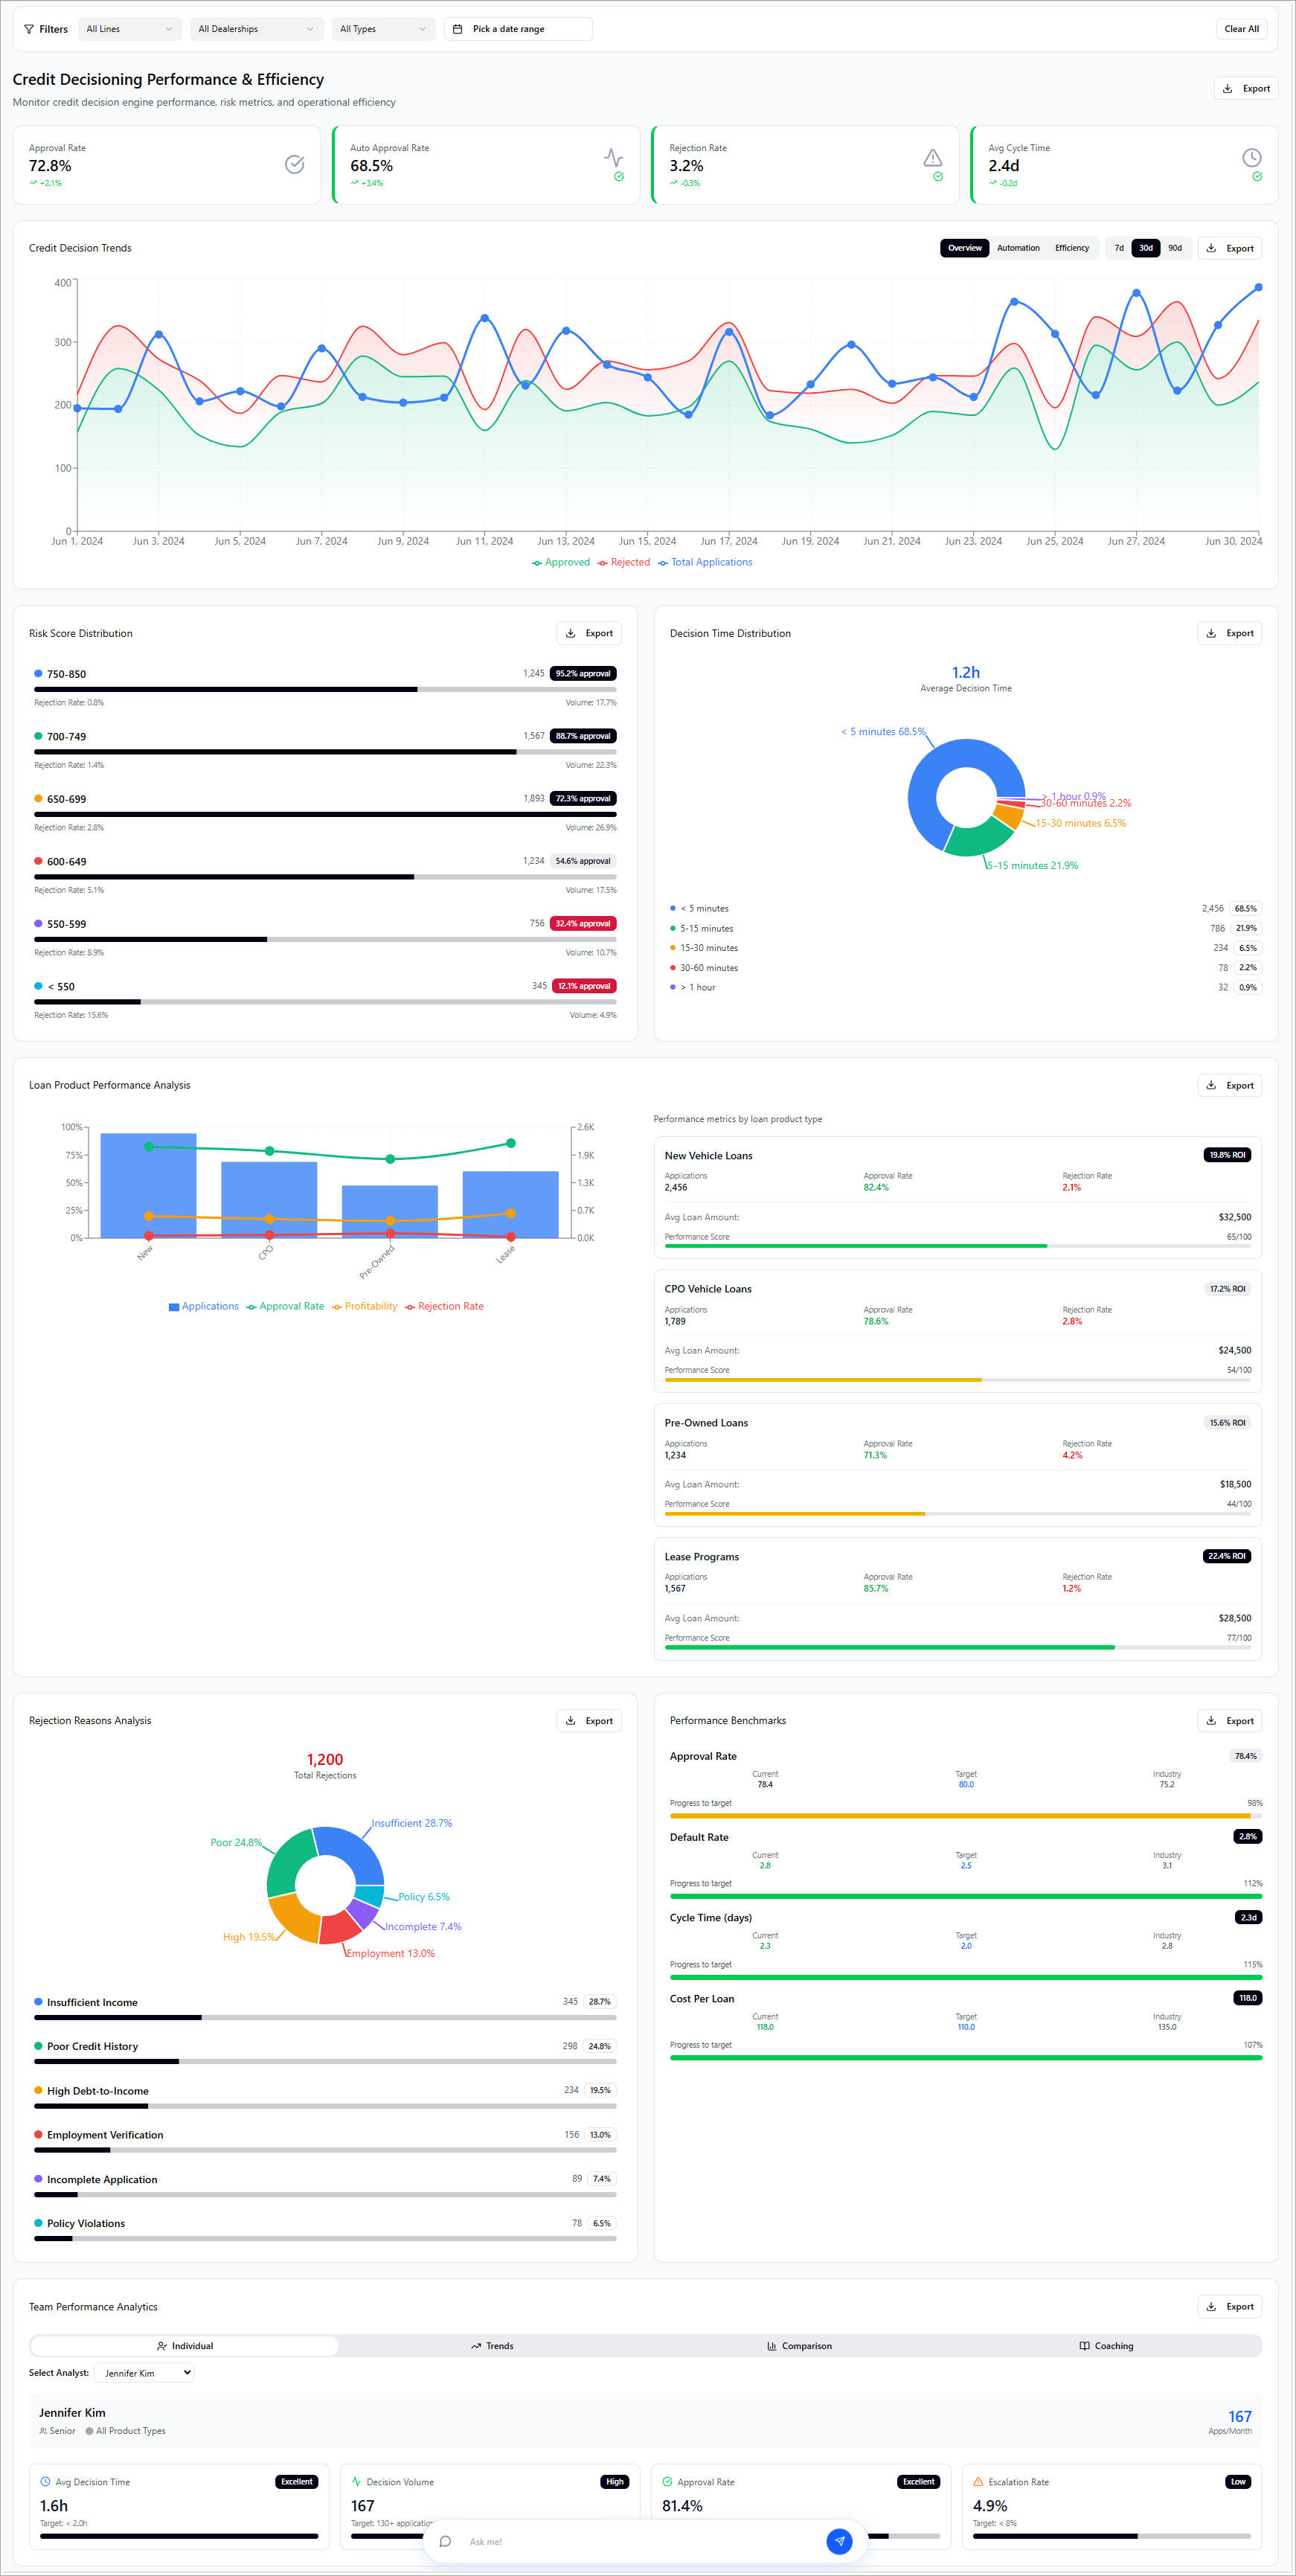Screen dimensions: 1296x2576
Task: Click the 750-850 risk score progress bar
Action: click(325, 689)
